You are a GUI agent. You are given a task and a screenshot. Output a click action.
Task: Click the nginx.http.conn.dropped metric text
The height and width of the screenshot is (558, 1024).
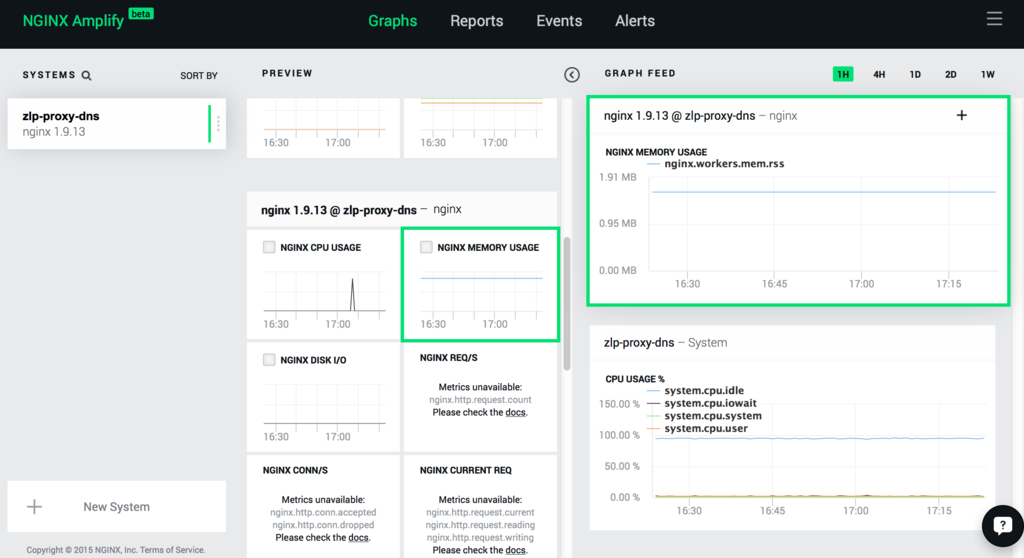pos(323,525)
